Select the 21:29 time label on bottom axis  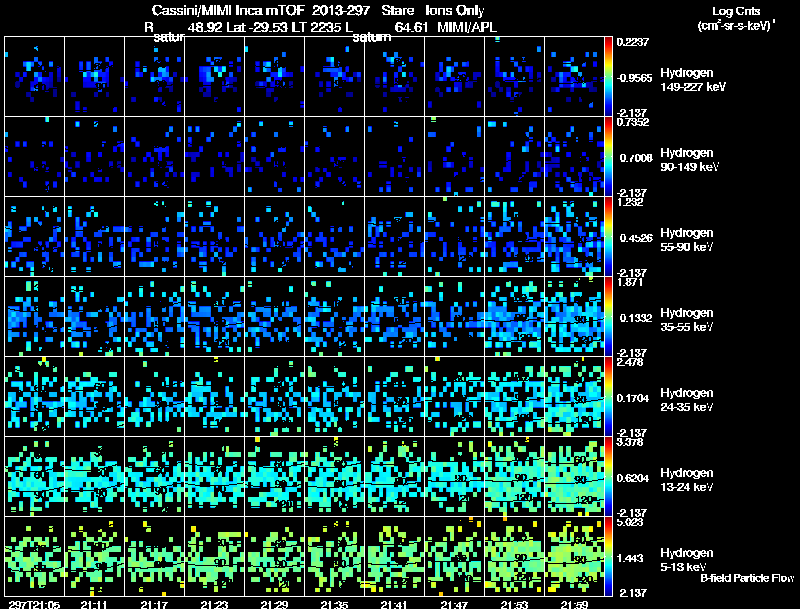click(275, 603)
